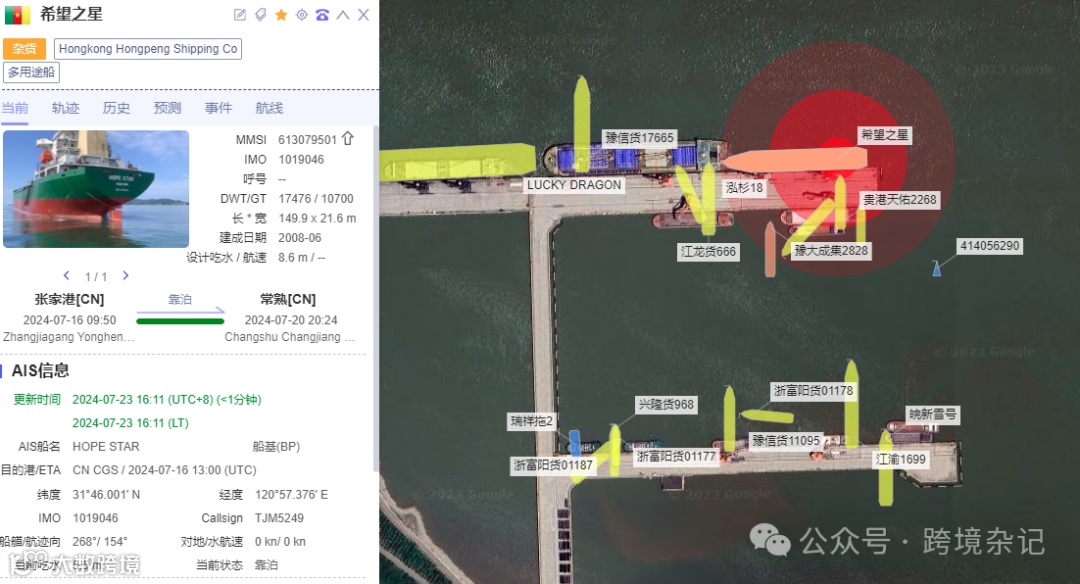Click the blue 瑞祥拖2 tug marker
Image resolution: width=1080 pixels, height=584 pixels.
(x=574, y=443)
